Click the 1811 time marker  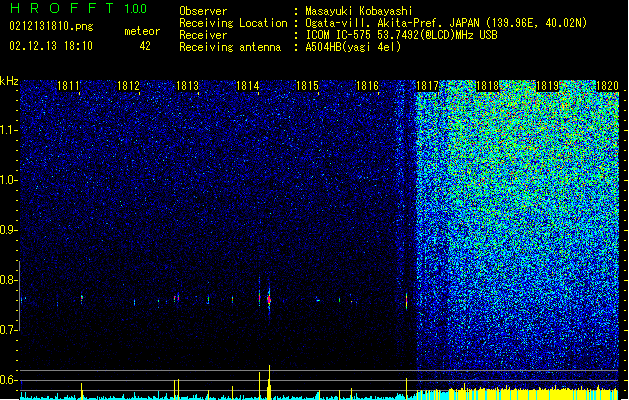pos(68,86)
